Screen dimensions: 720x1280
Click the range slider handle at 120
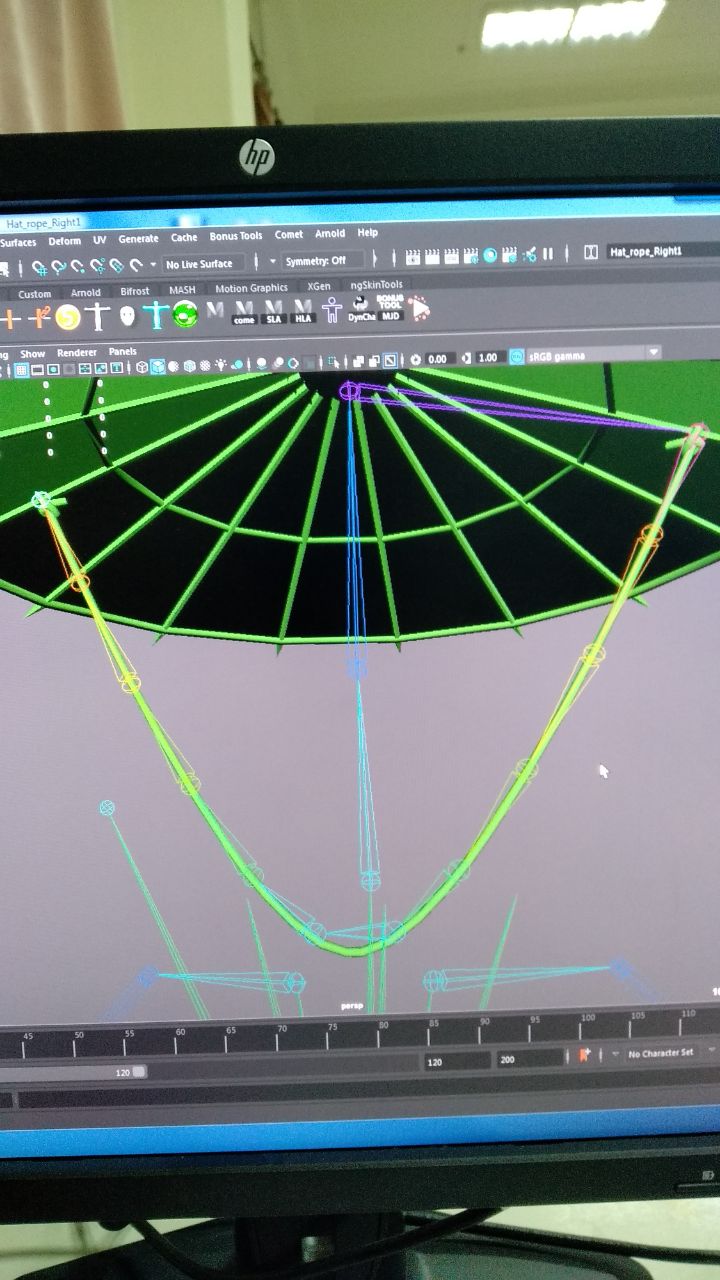pos(139,1072)
